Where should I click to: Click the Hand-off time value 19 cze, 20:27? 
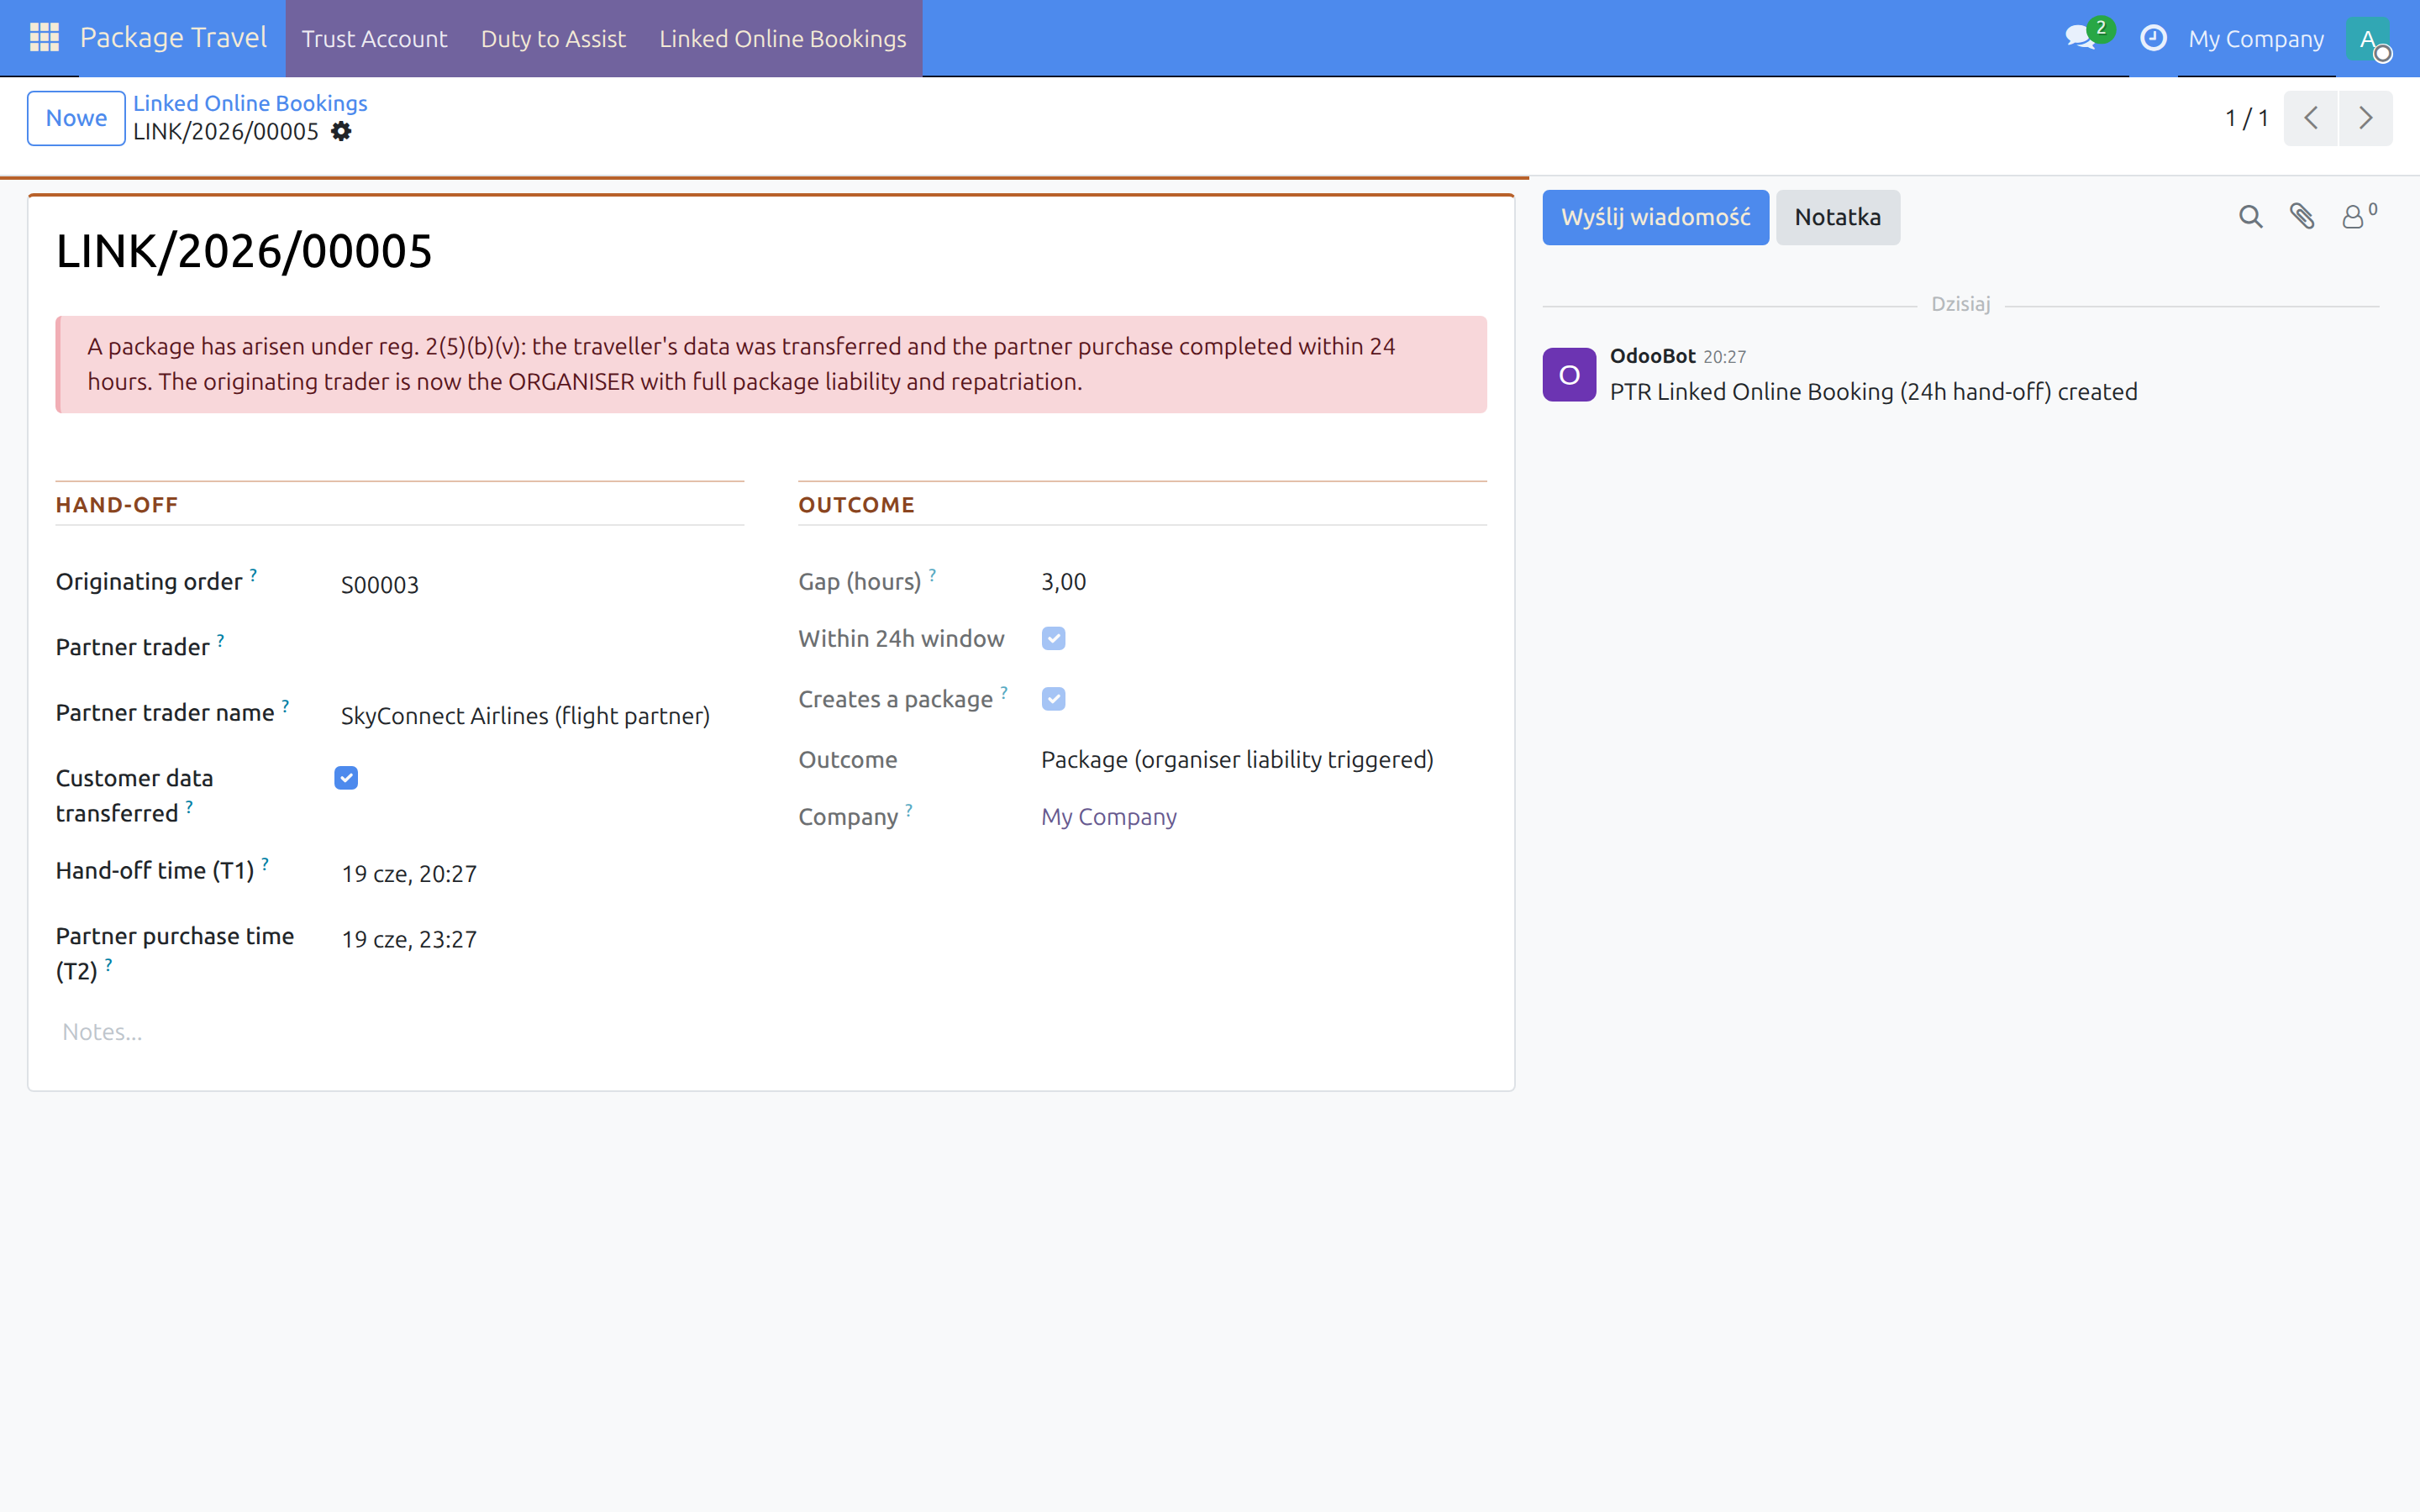409,874
